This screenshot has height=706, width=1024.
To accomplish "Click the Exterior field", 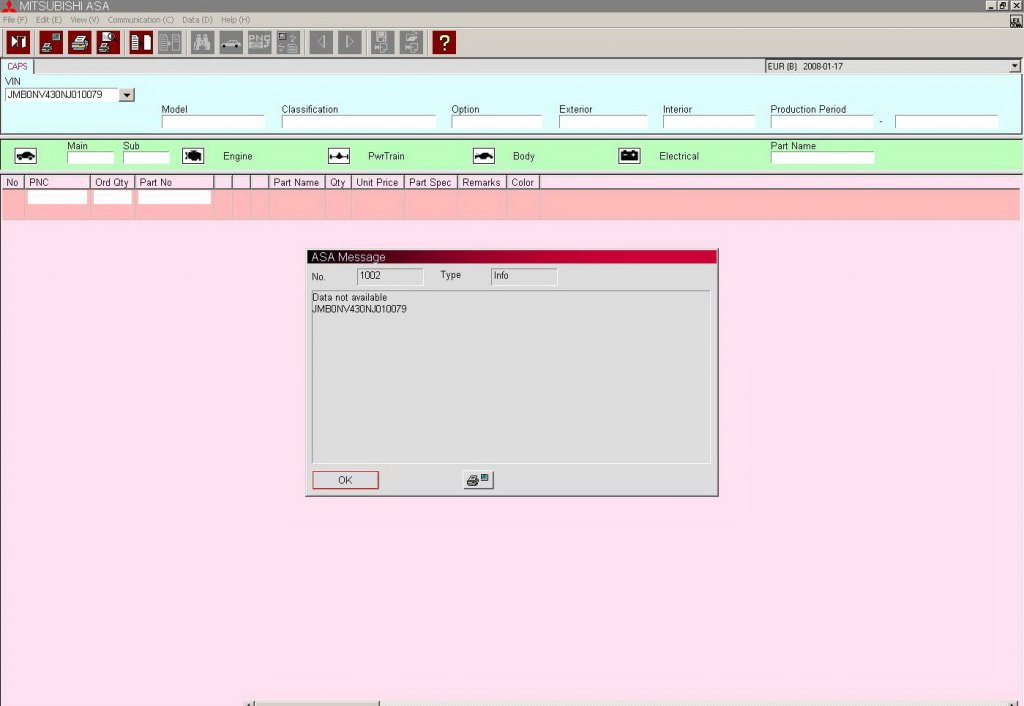I will coord(603,122).
